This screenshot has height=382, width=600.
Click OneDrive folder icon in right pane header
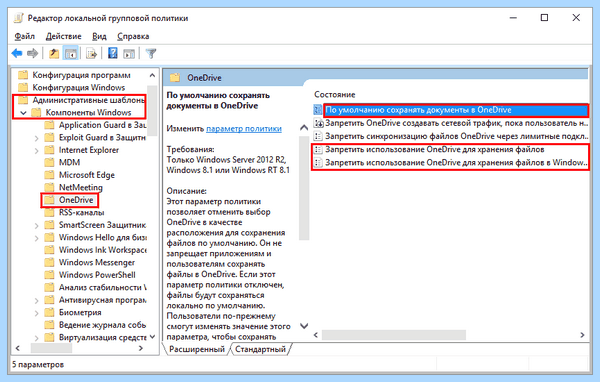(175, 78)
